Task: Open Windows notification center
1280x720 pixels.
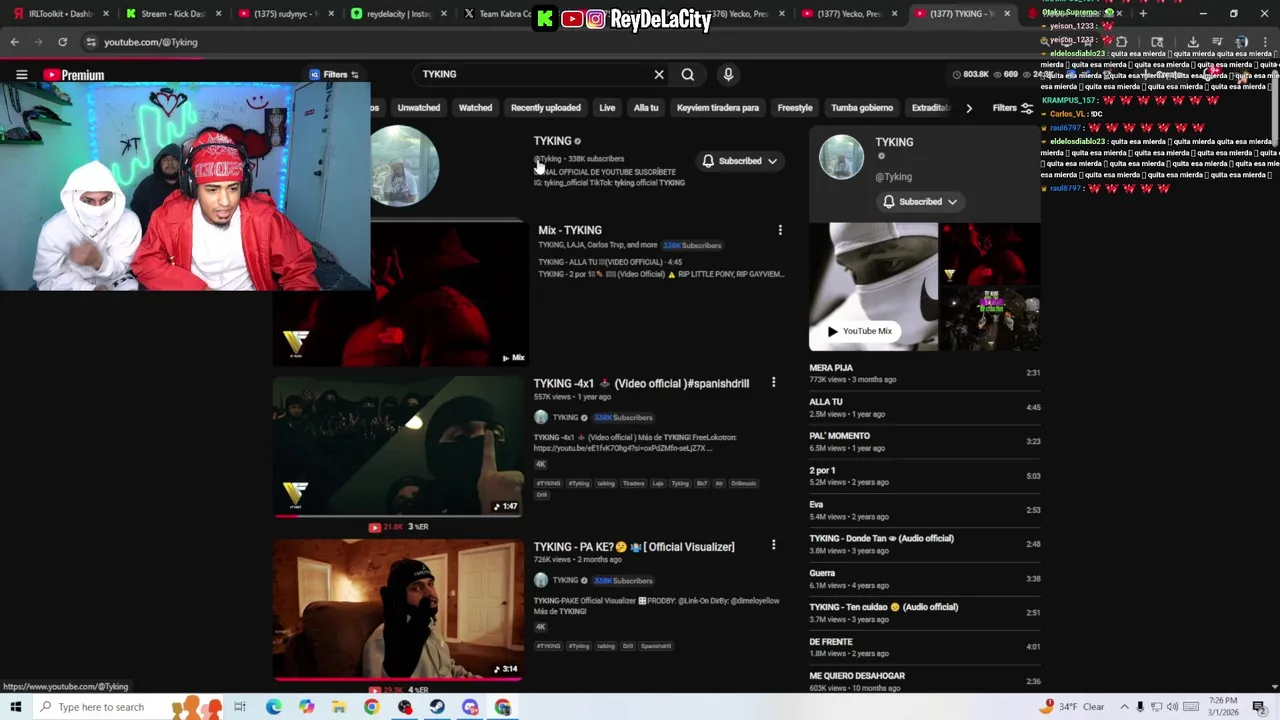Action: [x=1259, y=707]
